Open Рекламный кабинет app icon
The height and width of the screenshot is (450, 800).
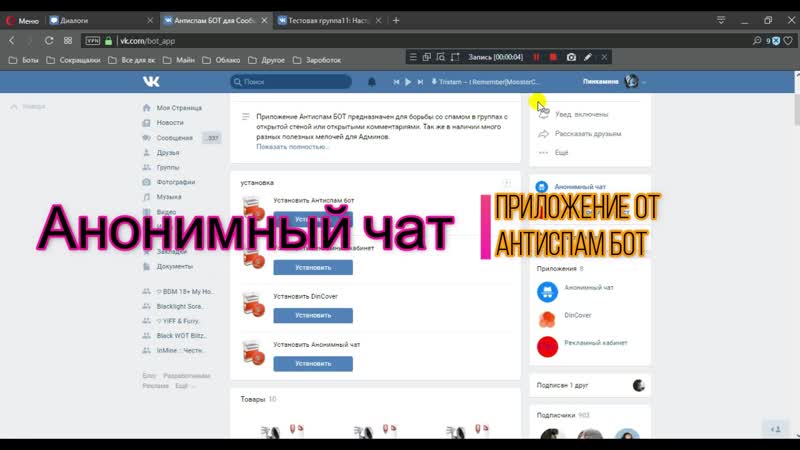(547, 347)
